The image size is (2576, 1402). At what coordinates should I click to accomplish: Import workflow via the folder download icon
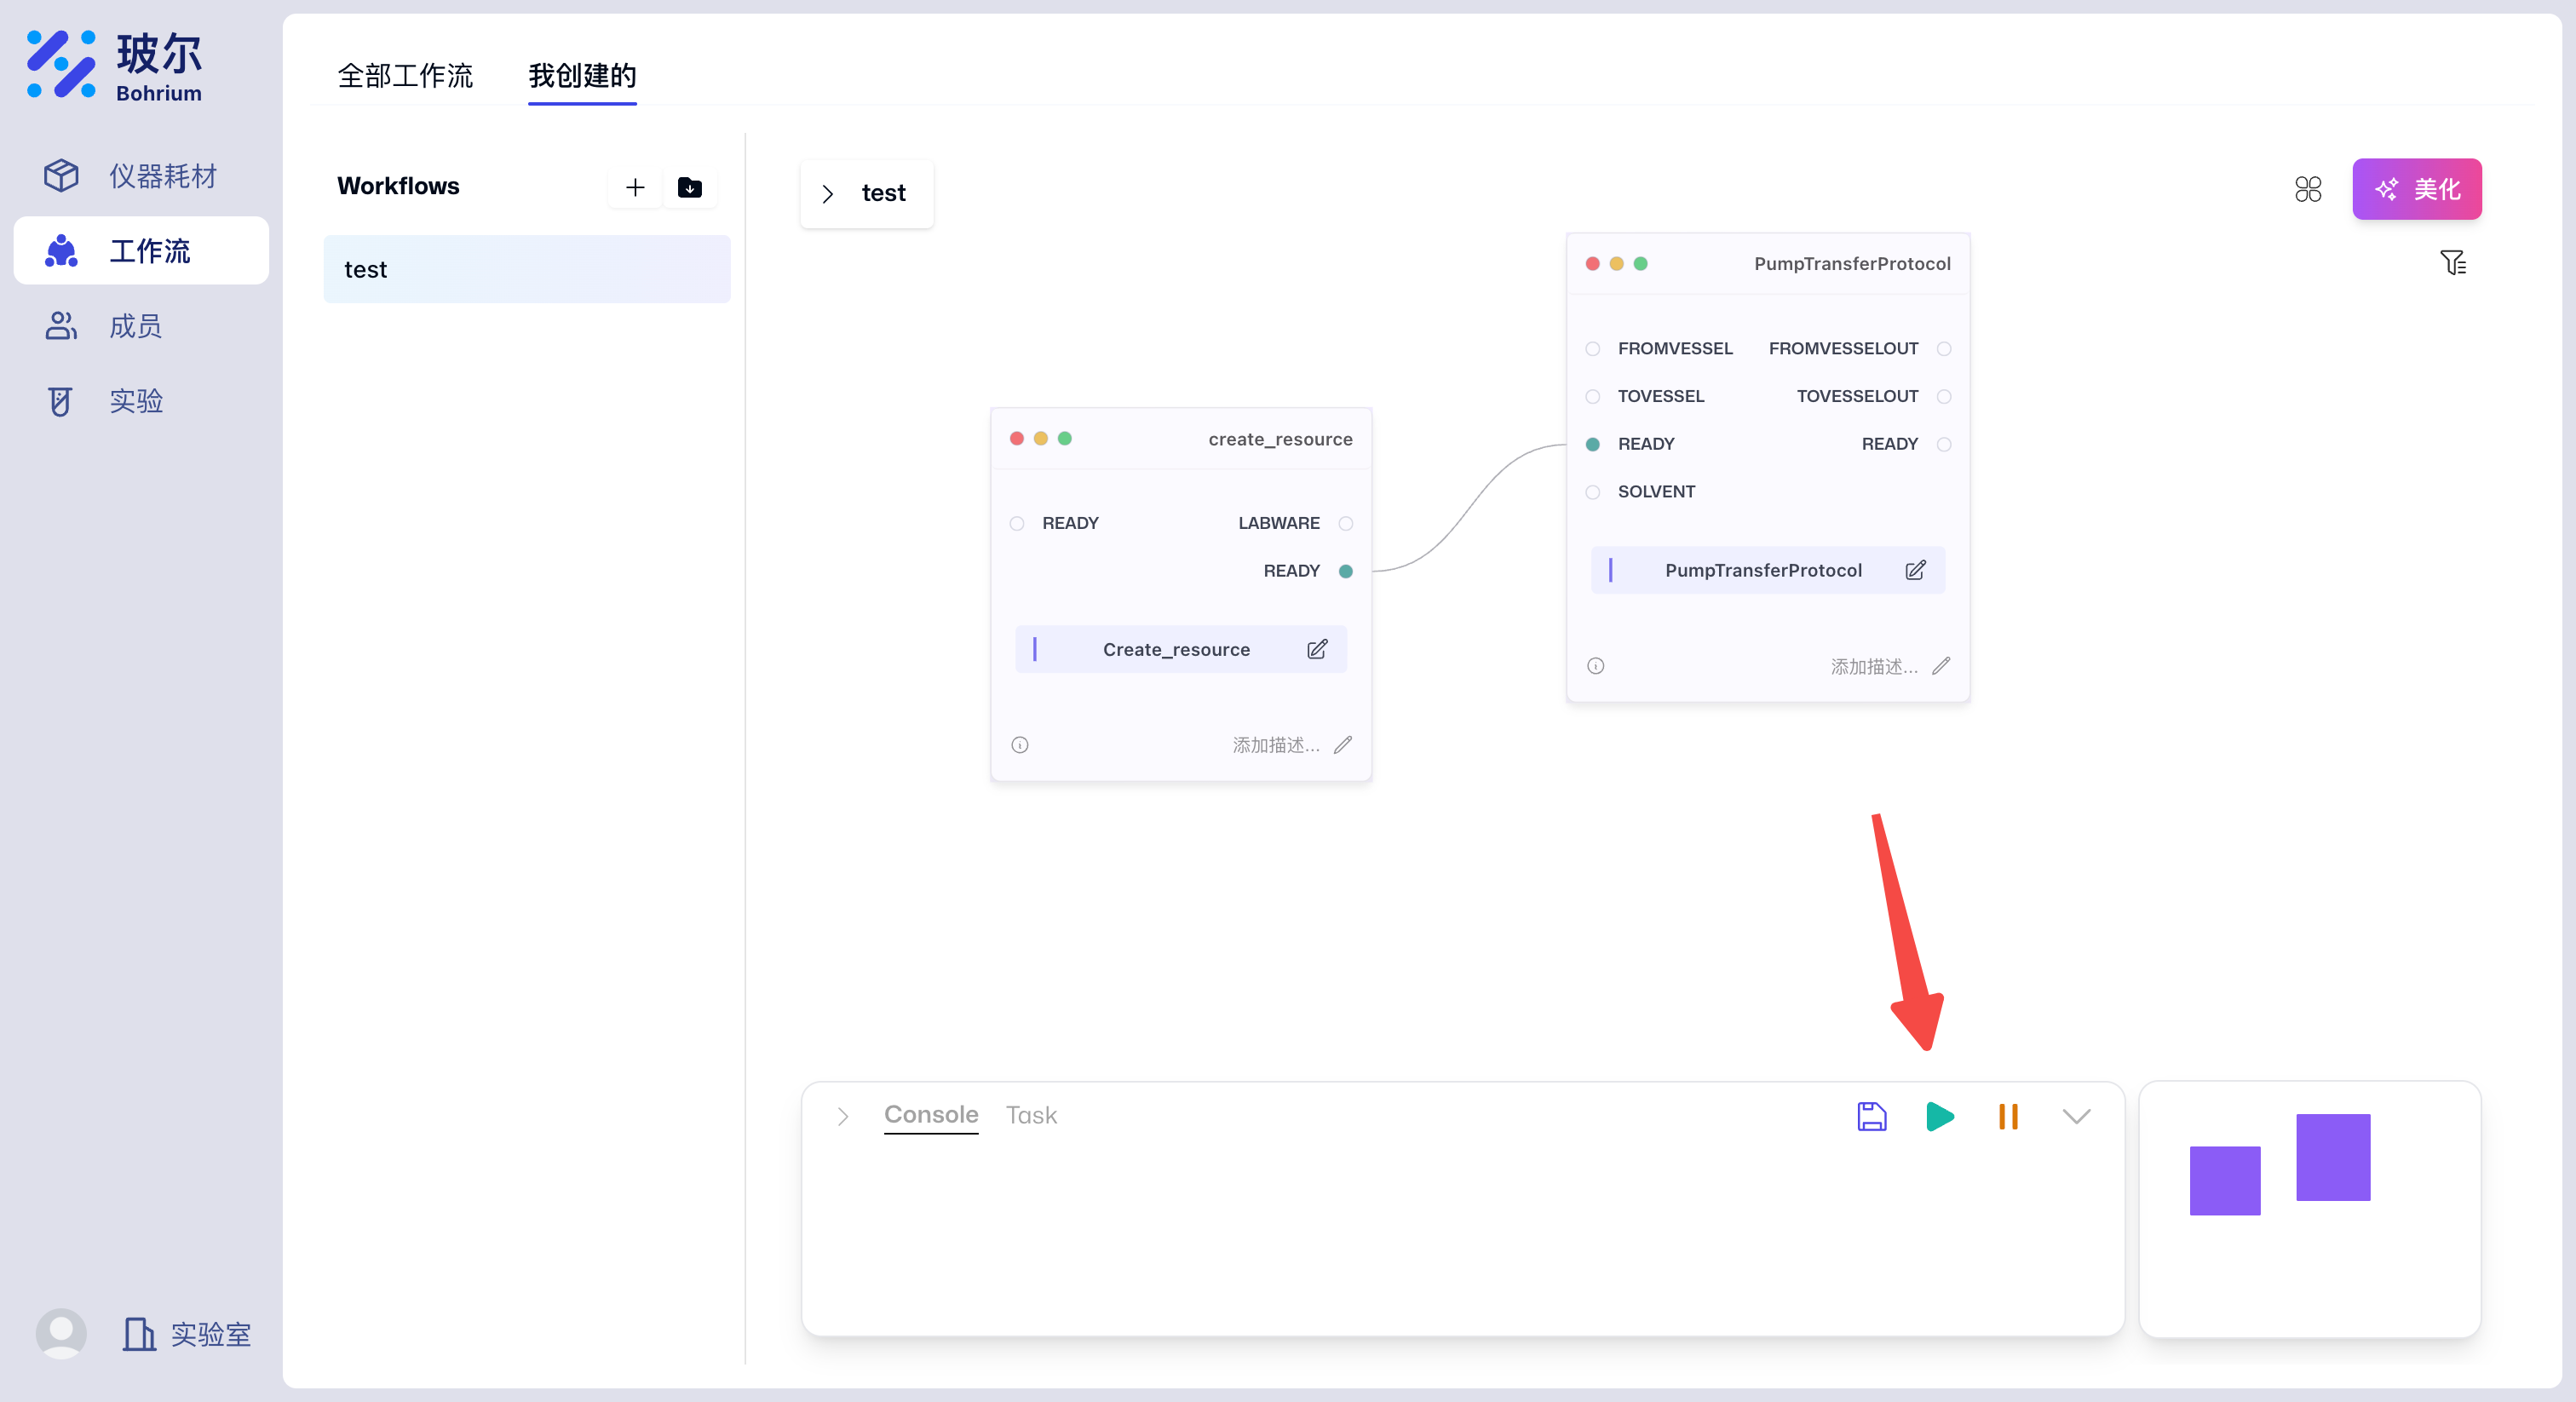tap(689, 187)
